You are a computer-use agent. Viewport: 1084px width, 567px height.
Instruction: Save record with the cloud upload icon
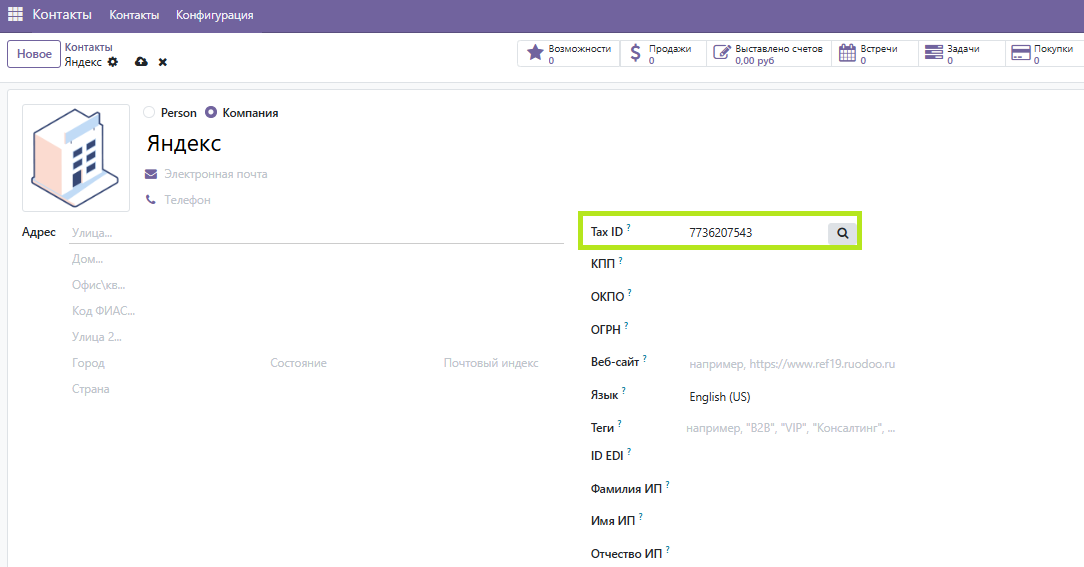pyautogui.click(x=141, y=62)
